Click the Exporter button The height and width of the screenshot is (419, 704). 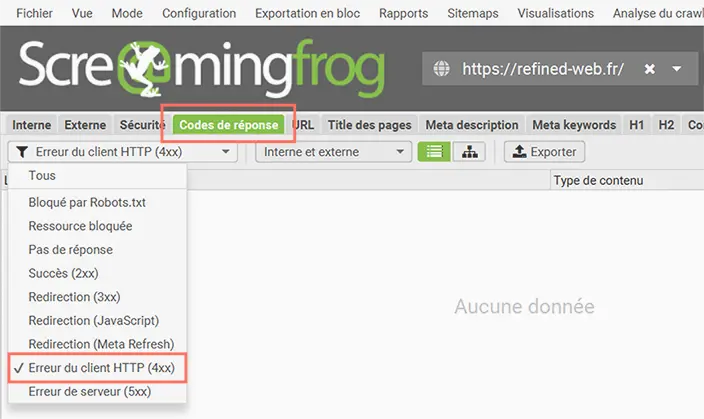pyautogui.click(x=544, y=152)
